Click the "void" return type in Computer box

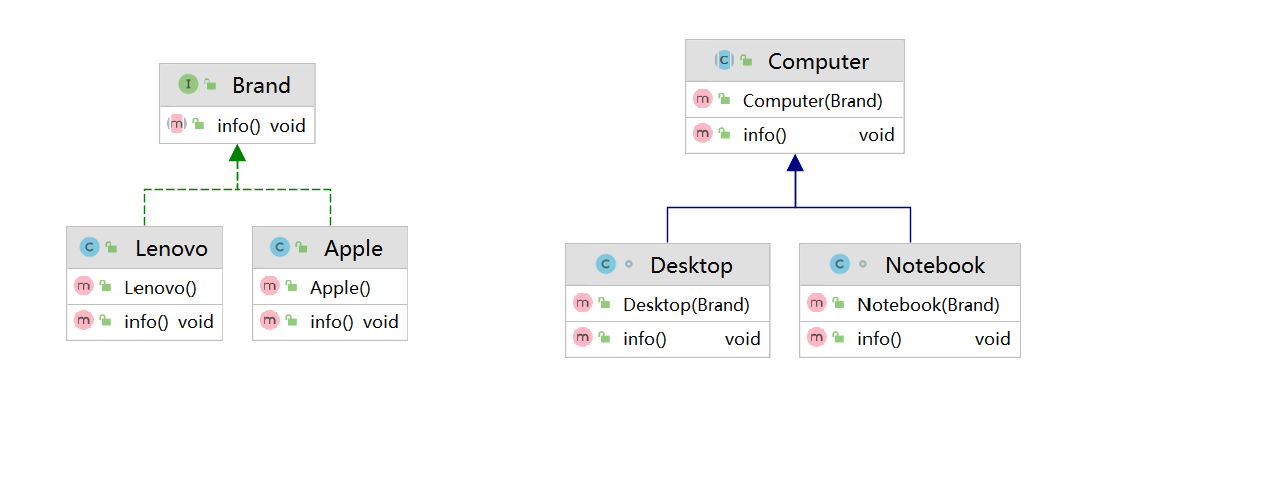pyautogui.click(x=877, y=135)
